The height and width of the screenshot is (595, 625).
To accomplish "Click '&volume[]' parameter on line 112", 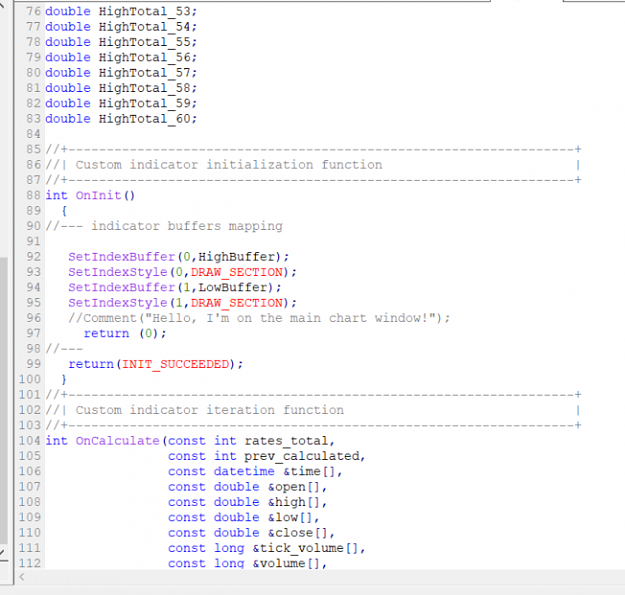I will [x=286, y=564].
